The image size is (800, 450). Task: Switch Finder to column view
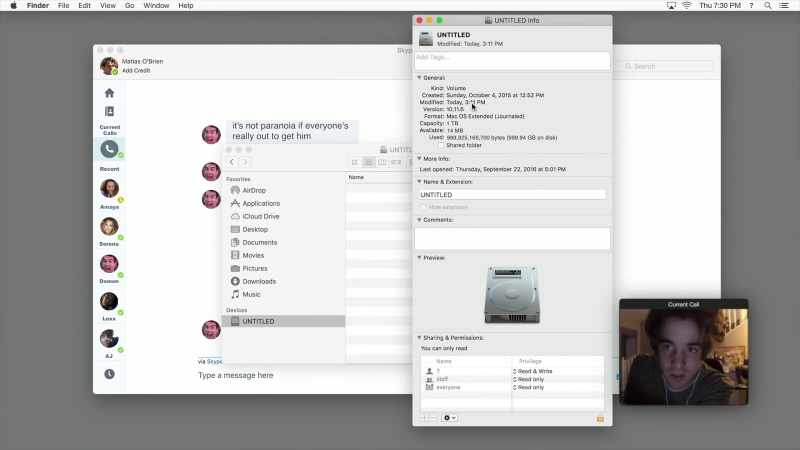pyautogui.click(x=382, y=162)
